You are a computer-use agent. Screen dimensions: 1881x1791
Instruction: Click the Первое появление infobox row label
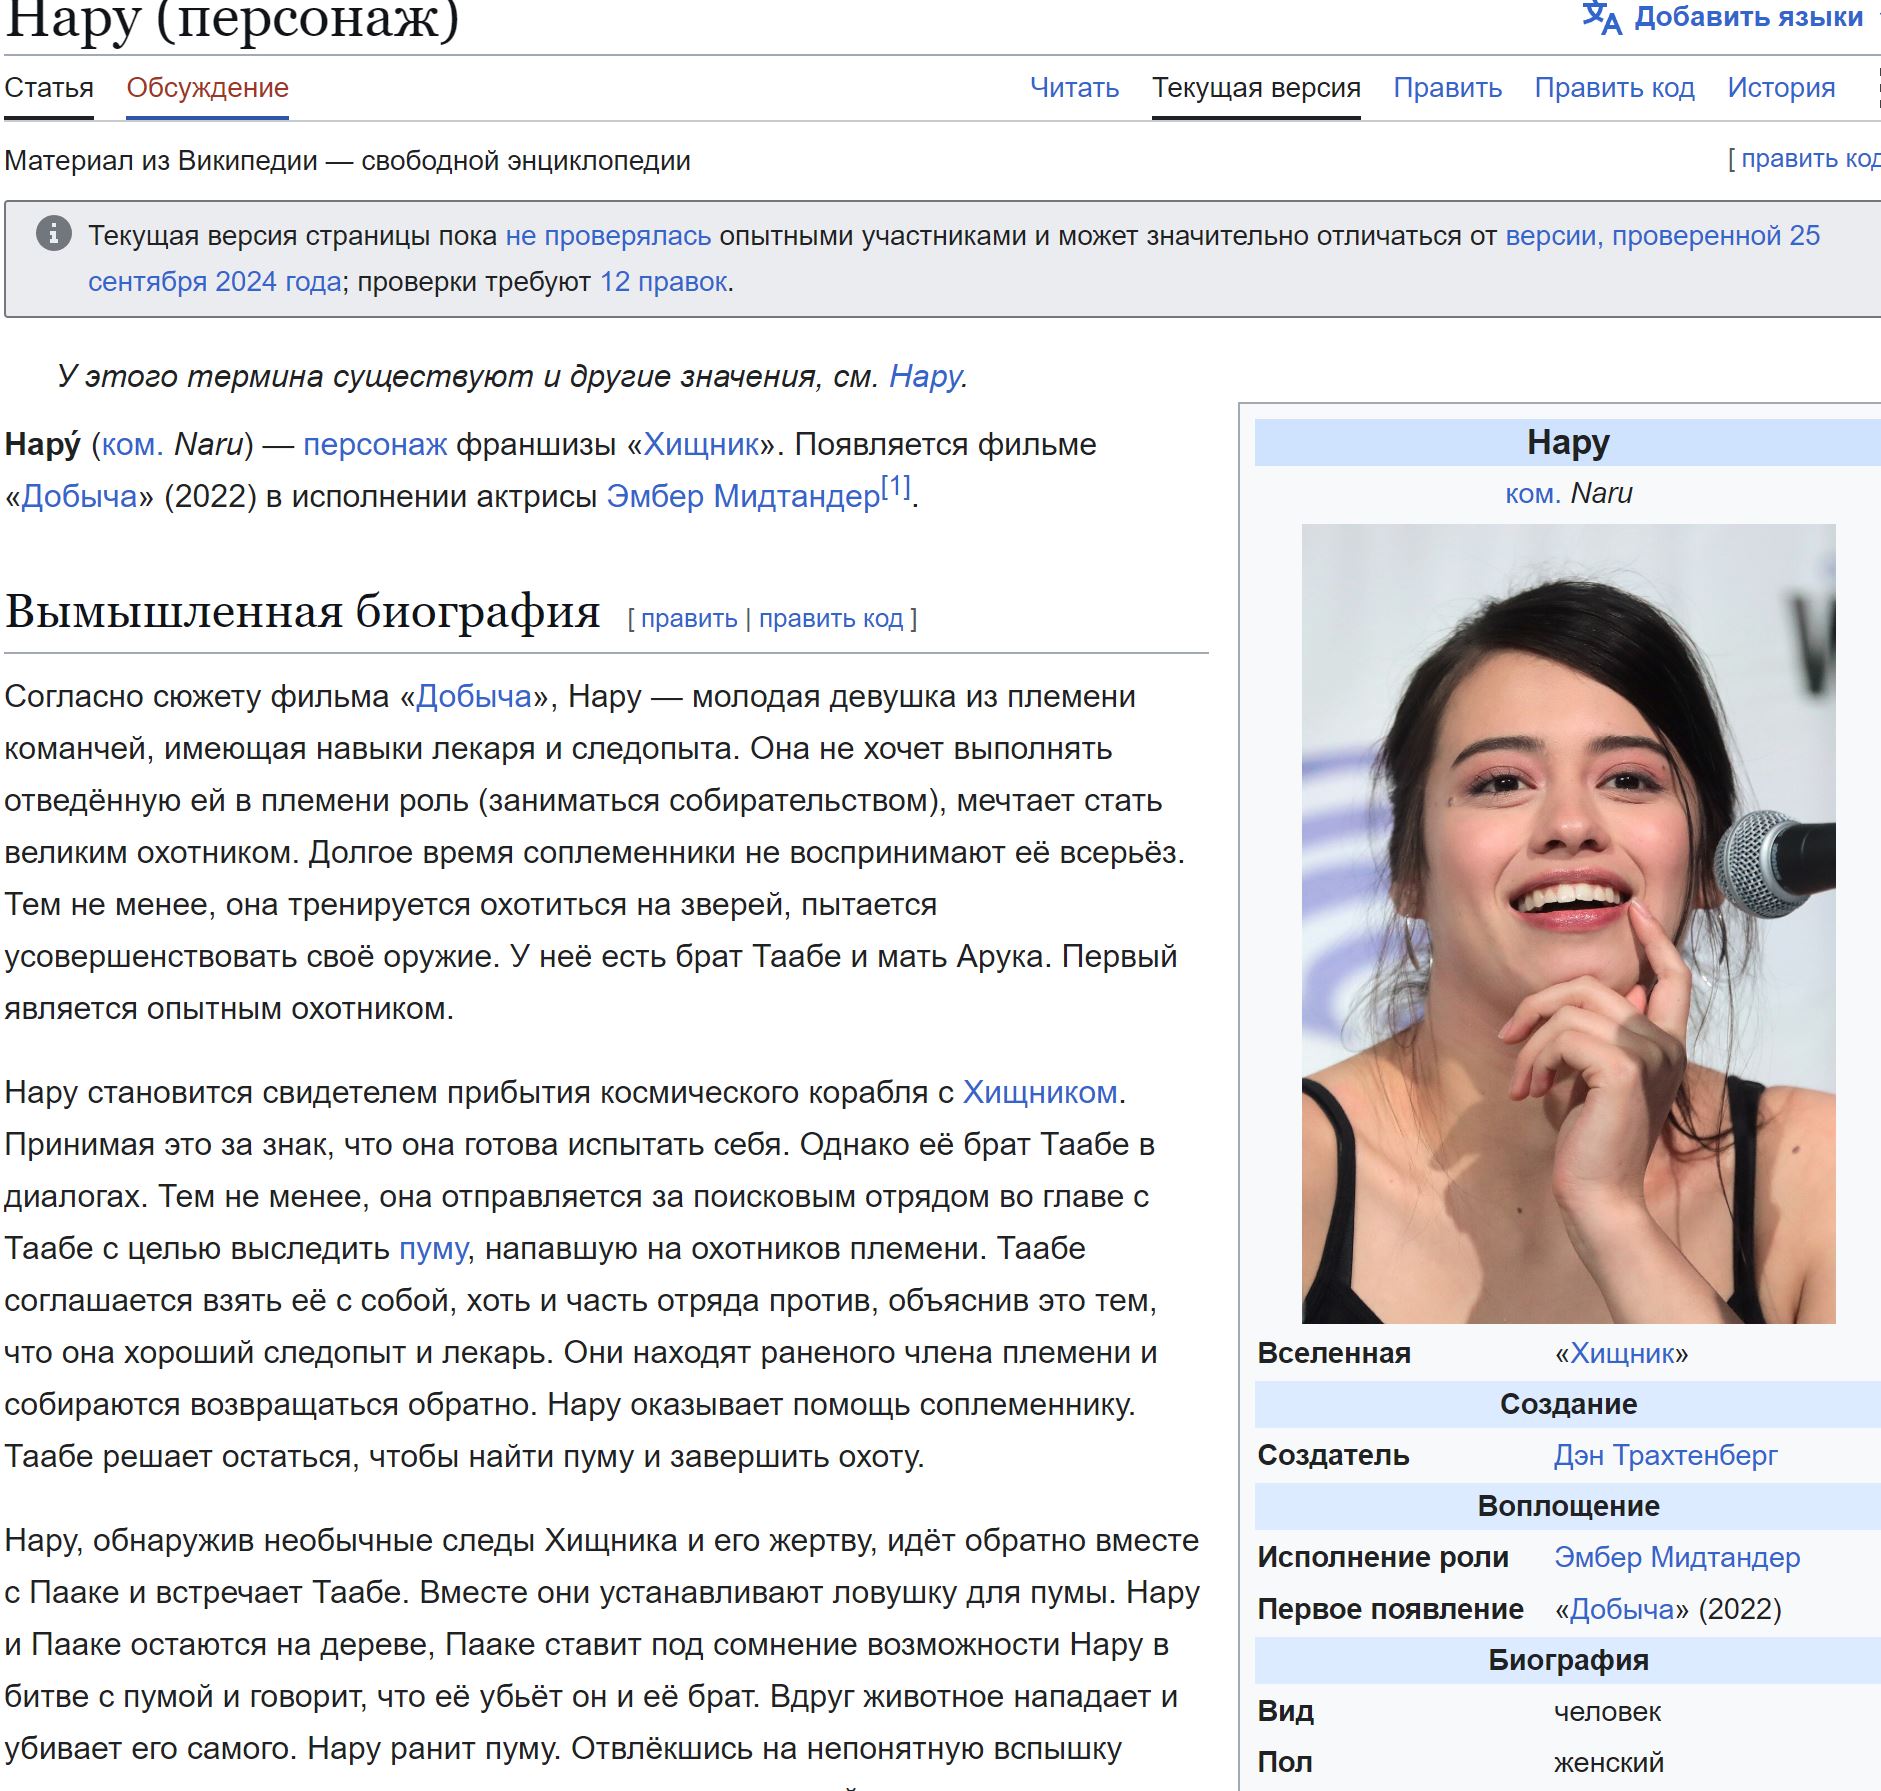point(1390,1609)
